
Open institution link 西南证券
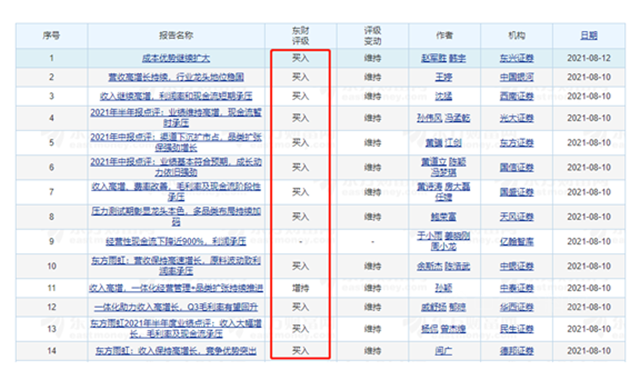click(517, 96)
